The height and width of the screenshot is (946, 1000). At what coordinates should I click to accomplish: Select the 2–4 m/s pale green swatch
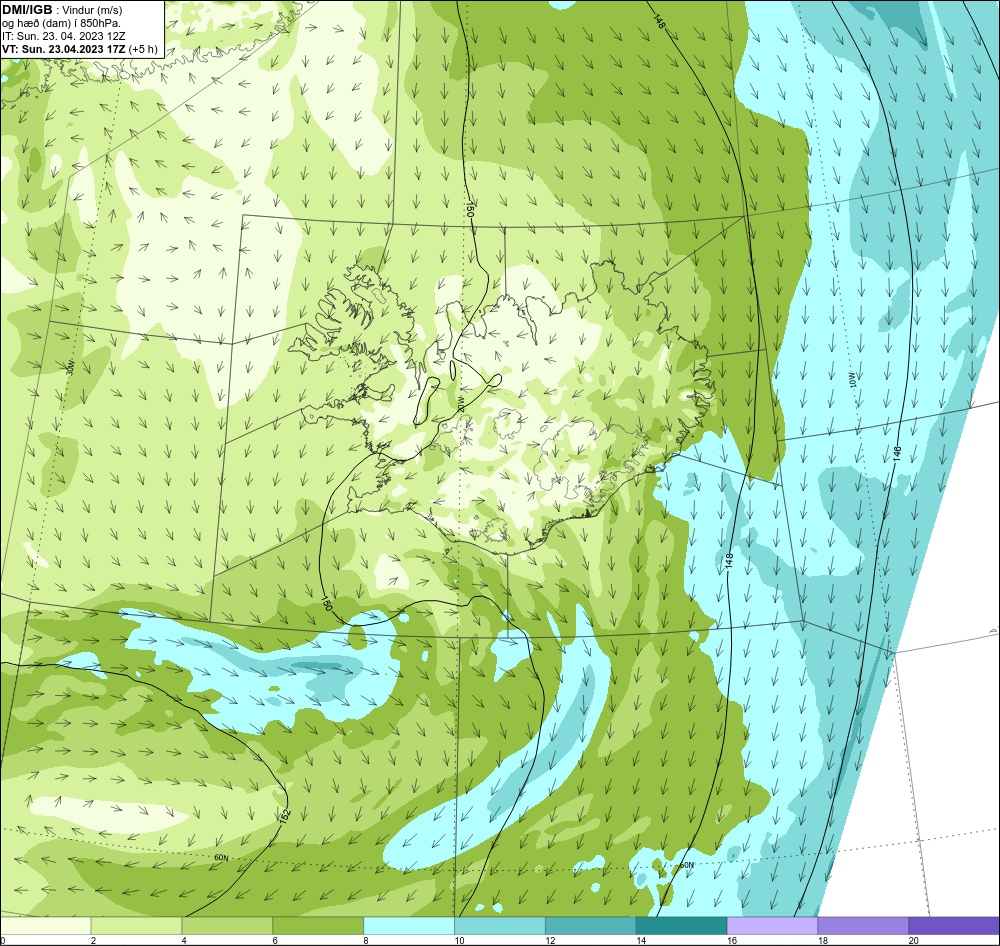click(136, 925)
